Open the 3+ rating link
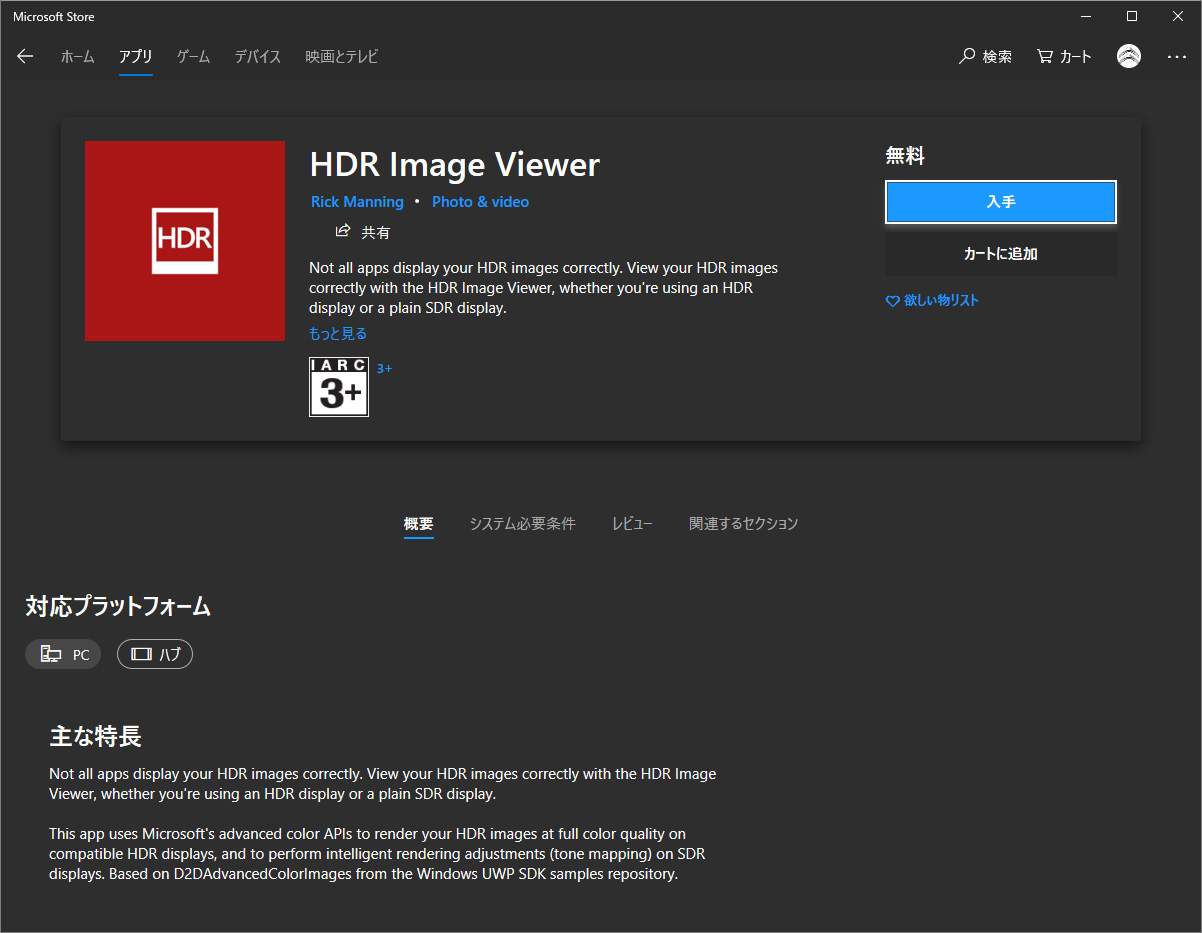1202x933 pixels. tap(384, 368)
